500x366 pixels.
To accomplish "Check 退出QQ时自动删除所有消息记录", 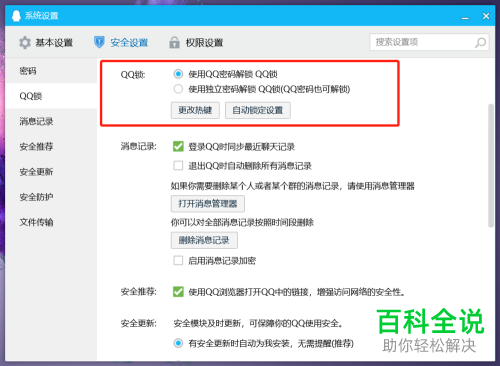I will pyautogui.click(x=178, y=165).
